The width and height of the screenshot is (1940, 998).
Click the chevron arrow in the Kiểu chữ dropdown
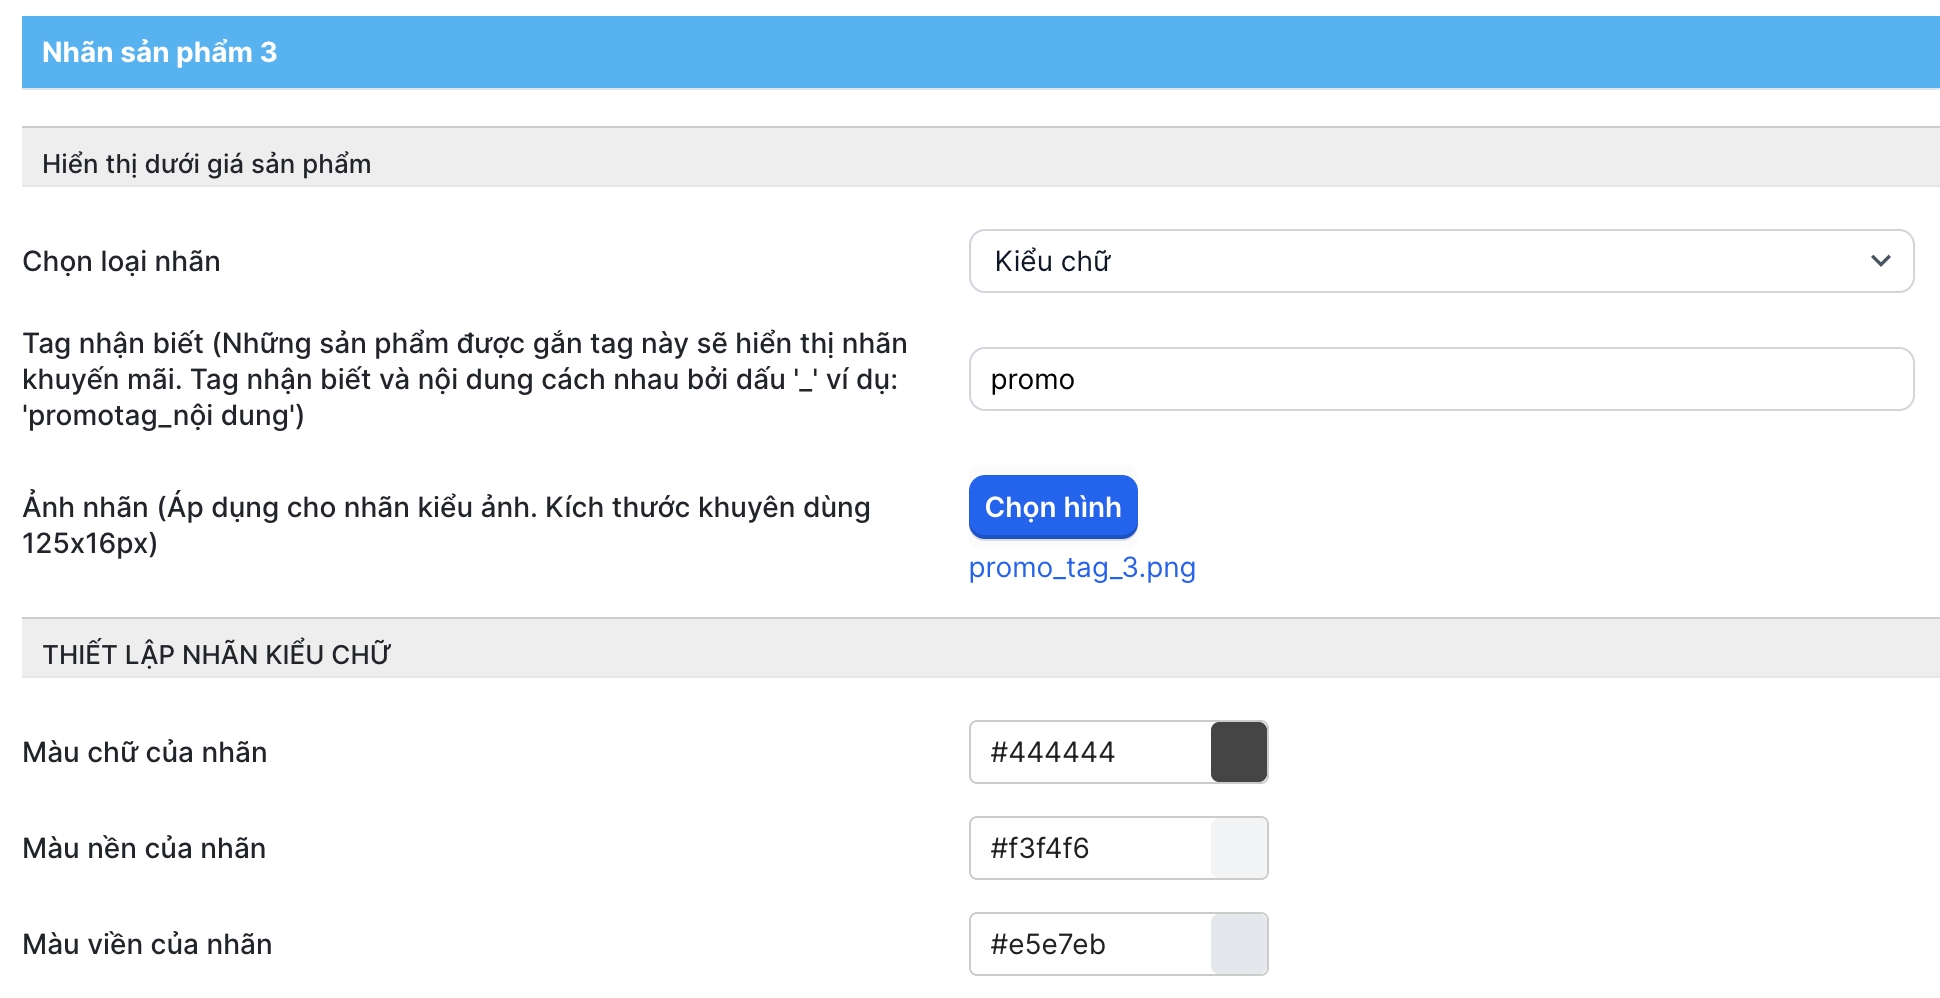[1880, 261]
